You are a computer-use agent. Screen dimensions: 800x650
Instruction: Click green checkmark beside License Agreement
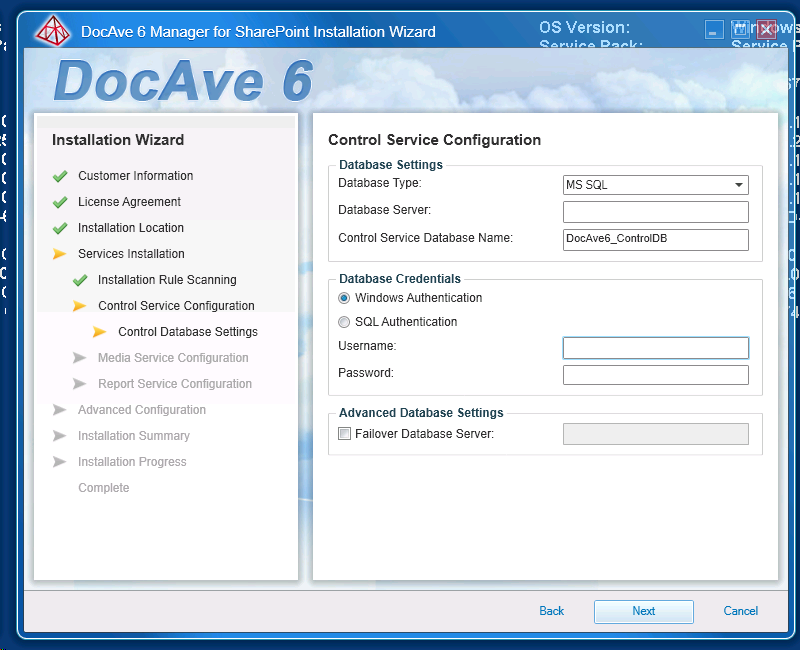click(x=60, y=202)
